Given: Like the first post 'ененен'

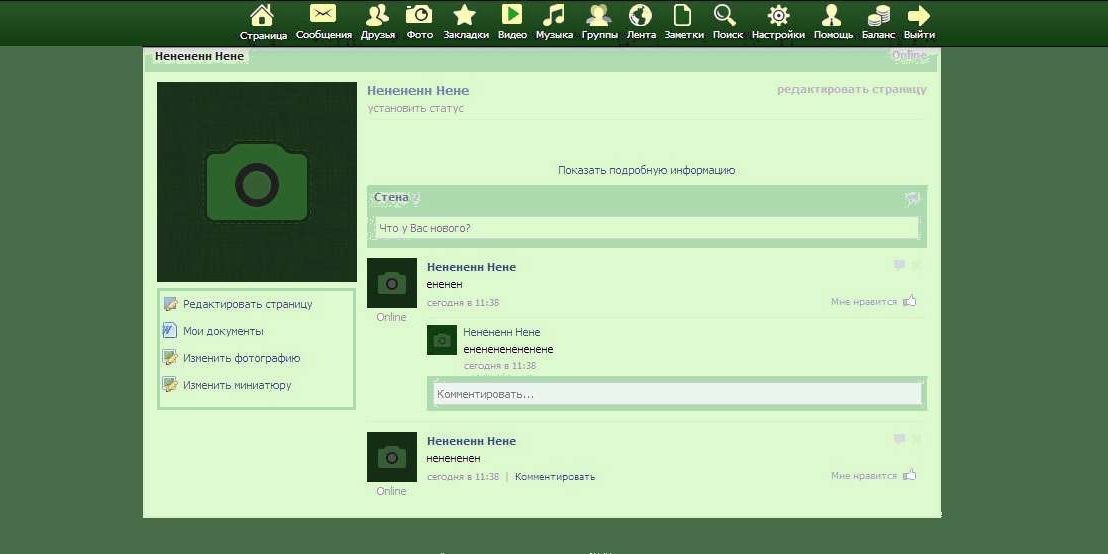Looking at the screenshot, I should [909, 301].
